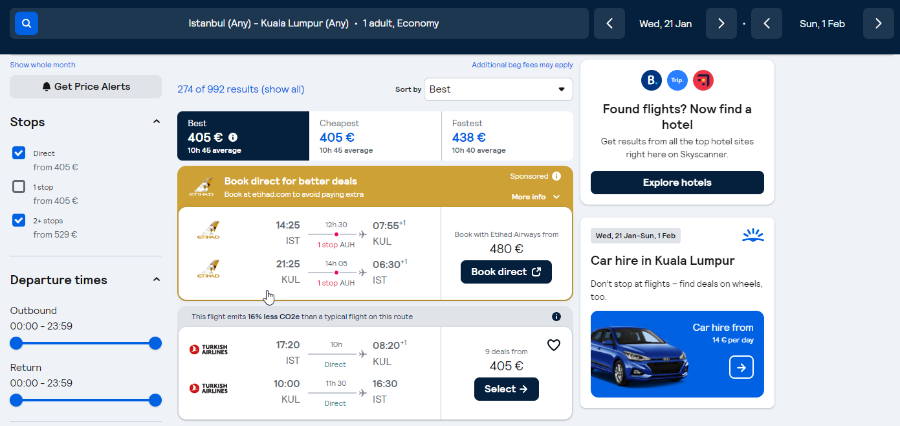Screen dimensions: 900x426
Task: Click Outbound slider left handle
Action: click(x=16, y=343)
